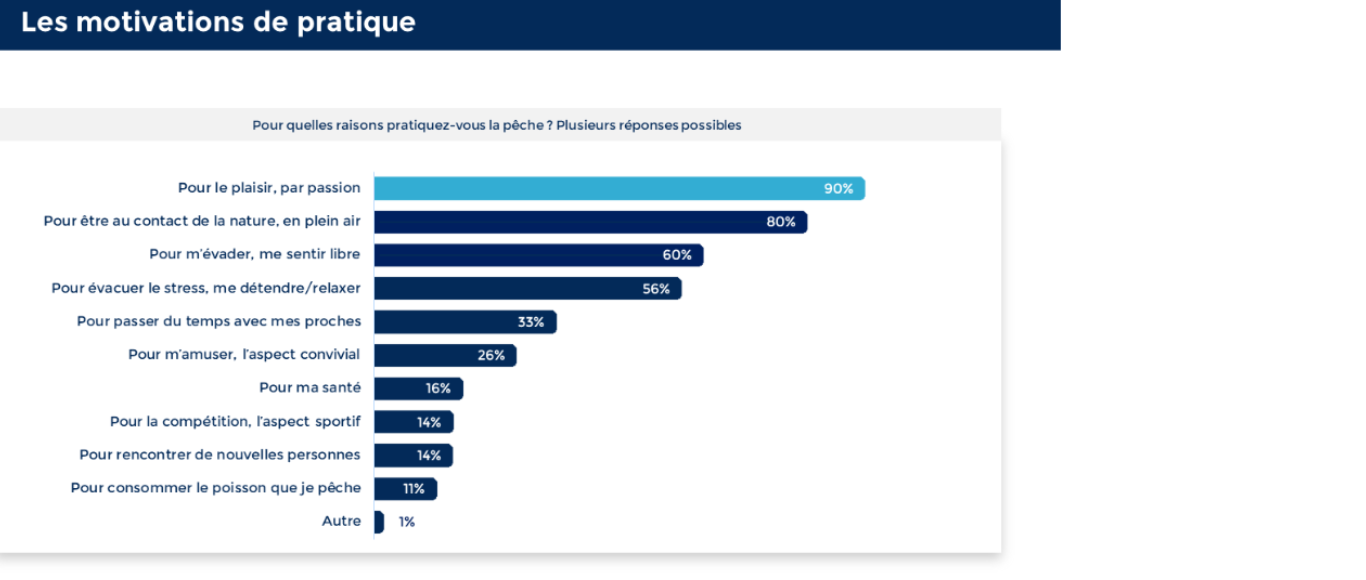Select the 33% bar for proches
The height and width of the screenshot is (580, 1366).
point(465,322)
